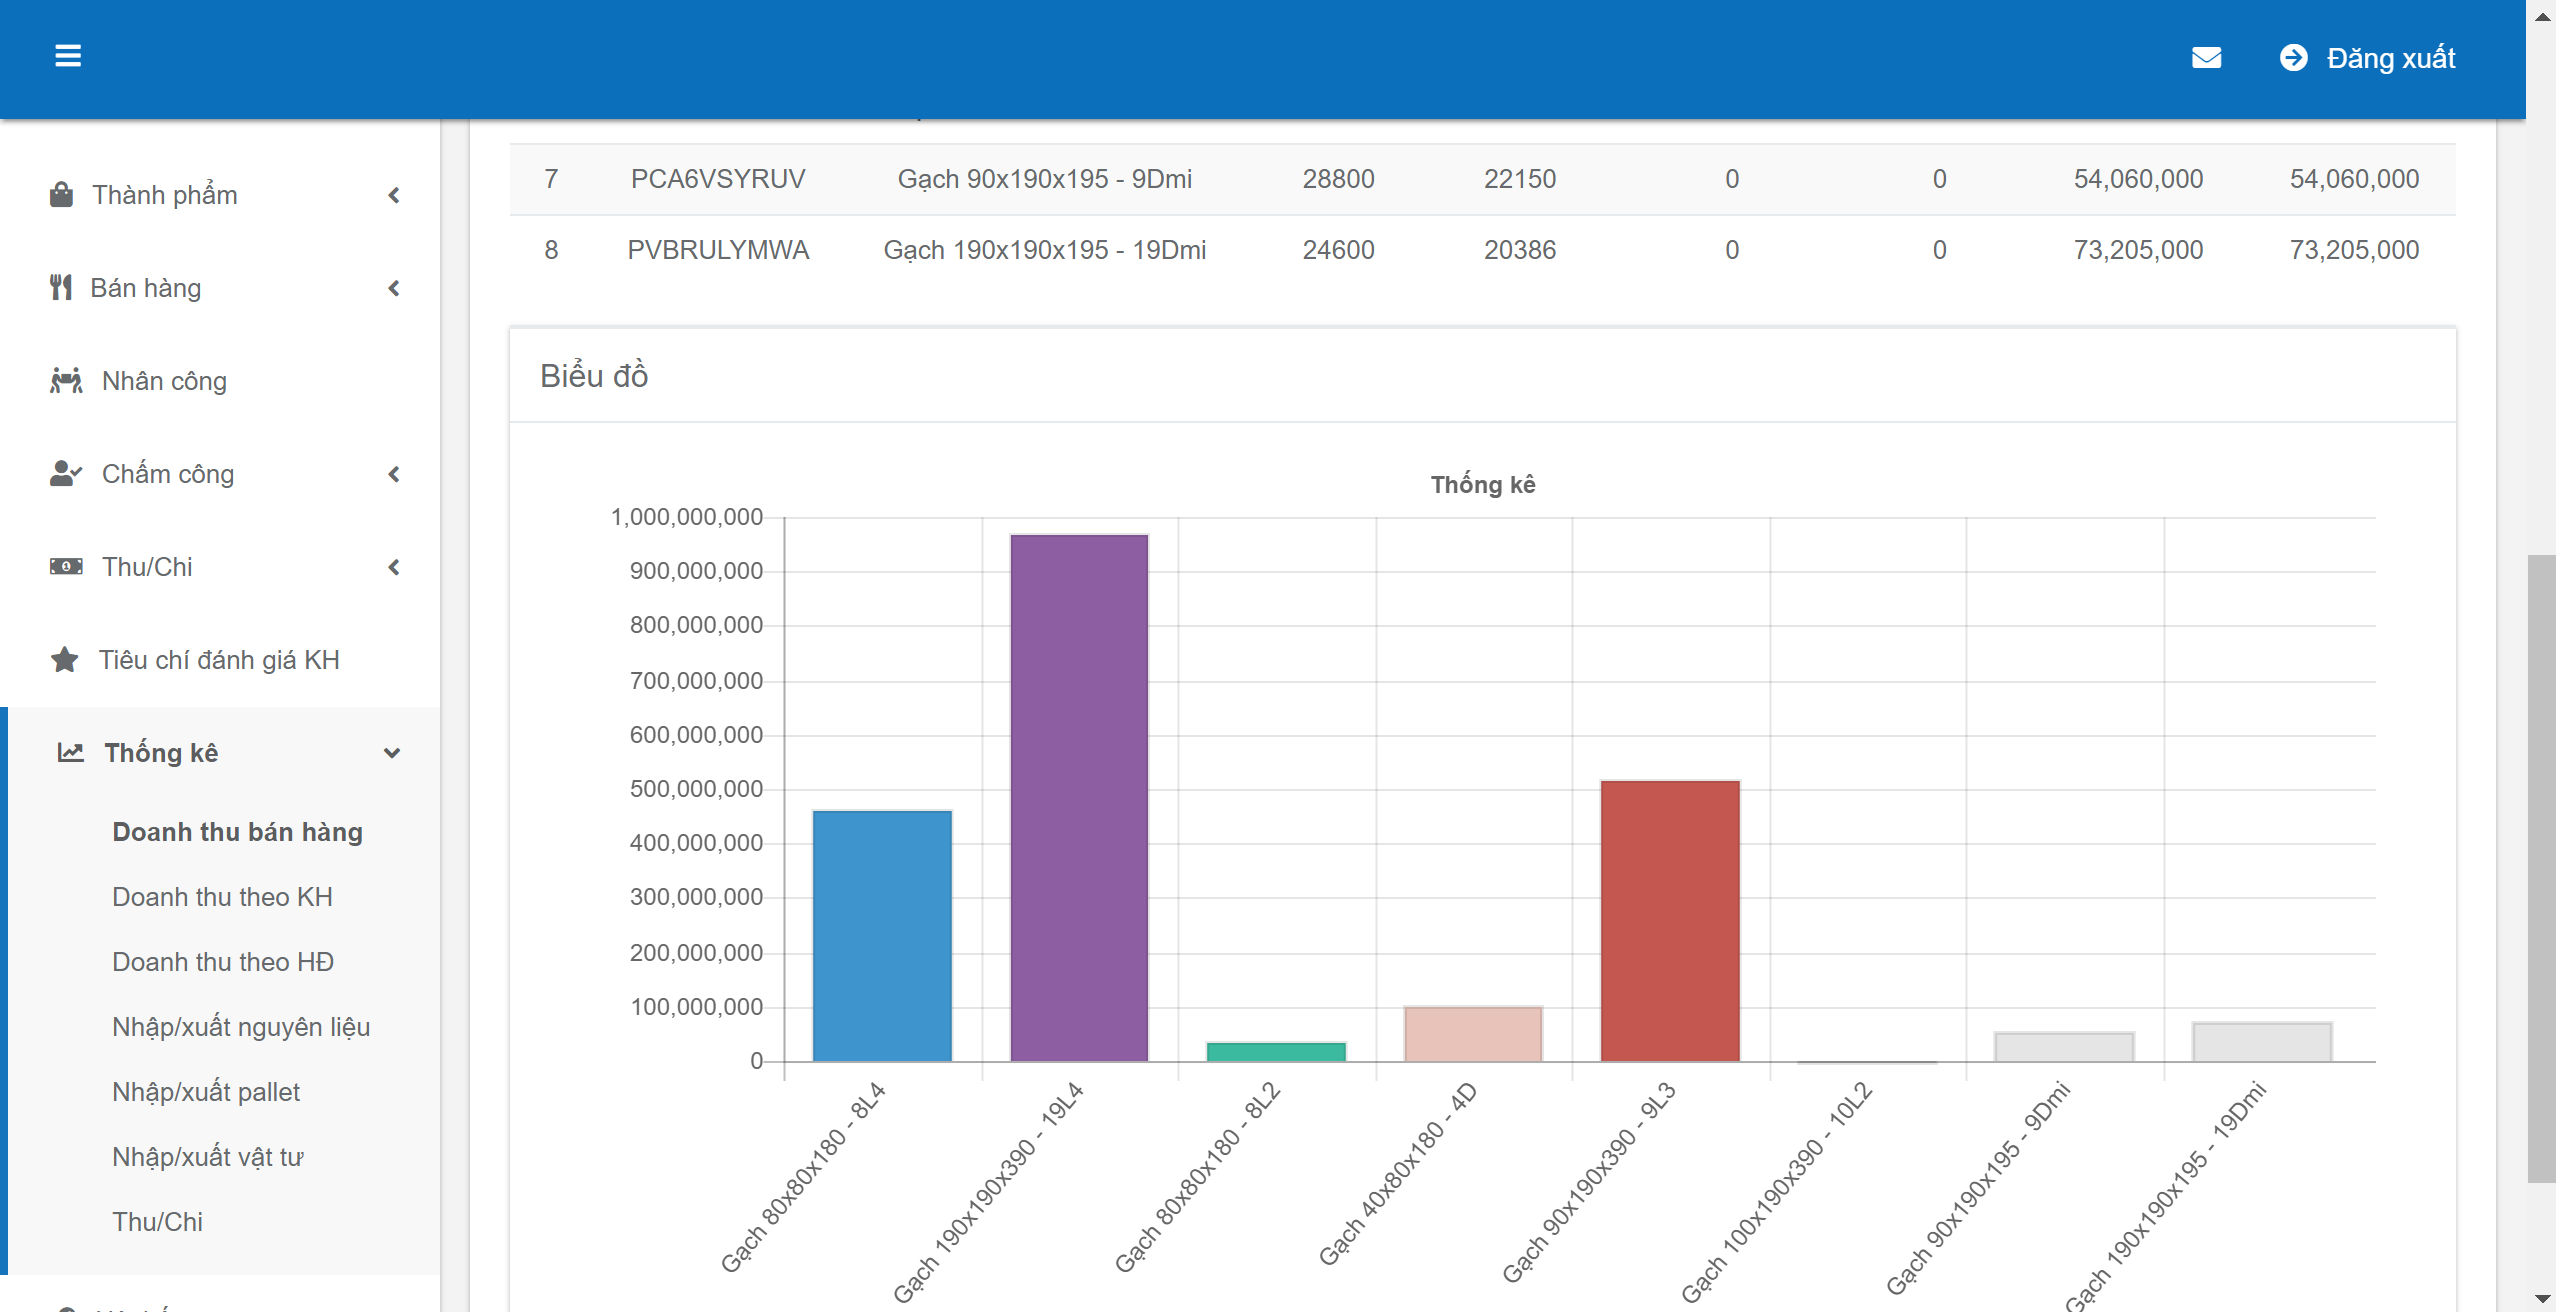The width and height of the screenshot is (2556, 1312).
Task: Click the Nhân công people icon
Action: (66, 381)
